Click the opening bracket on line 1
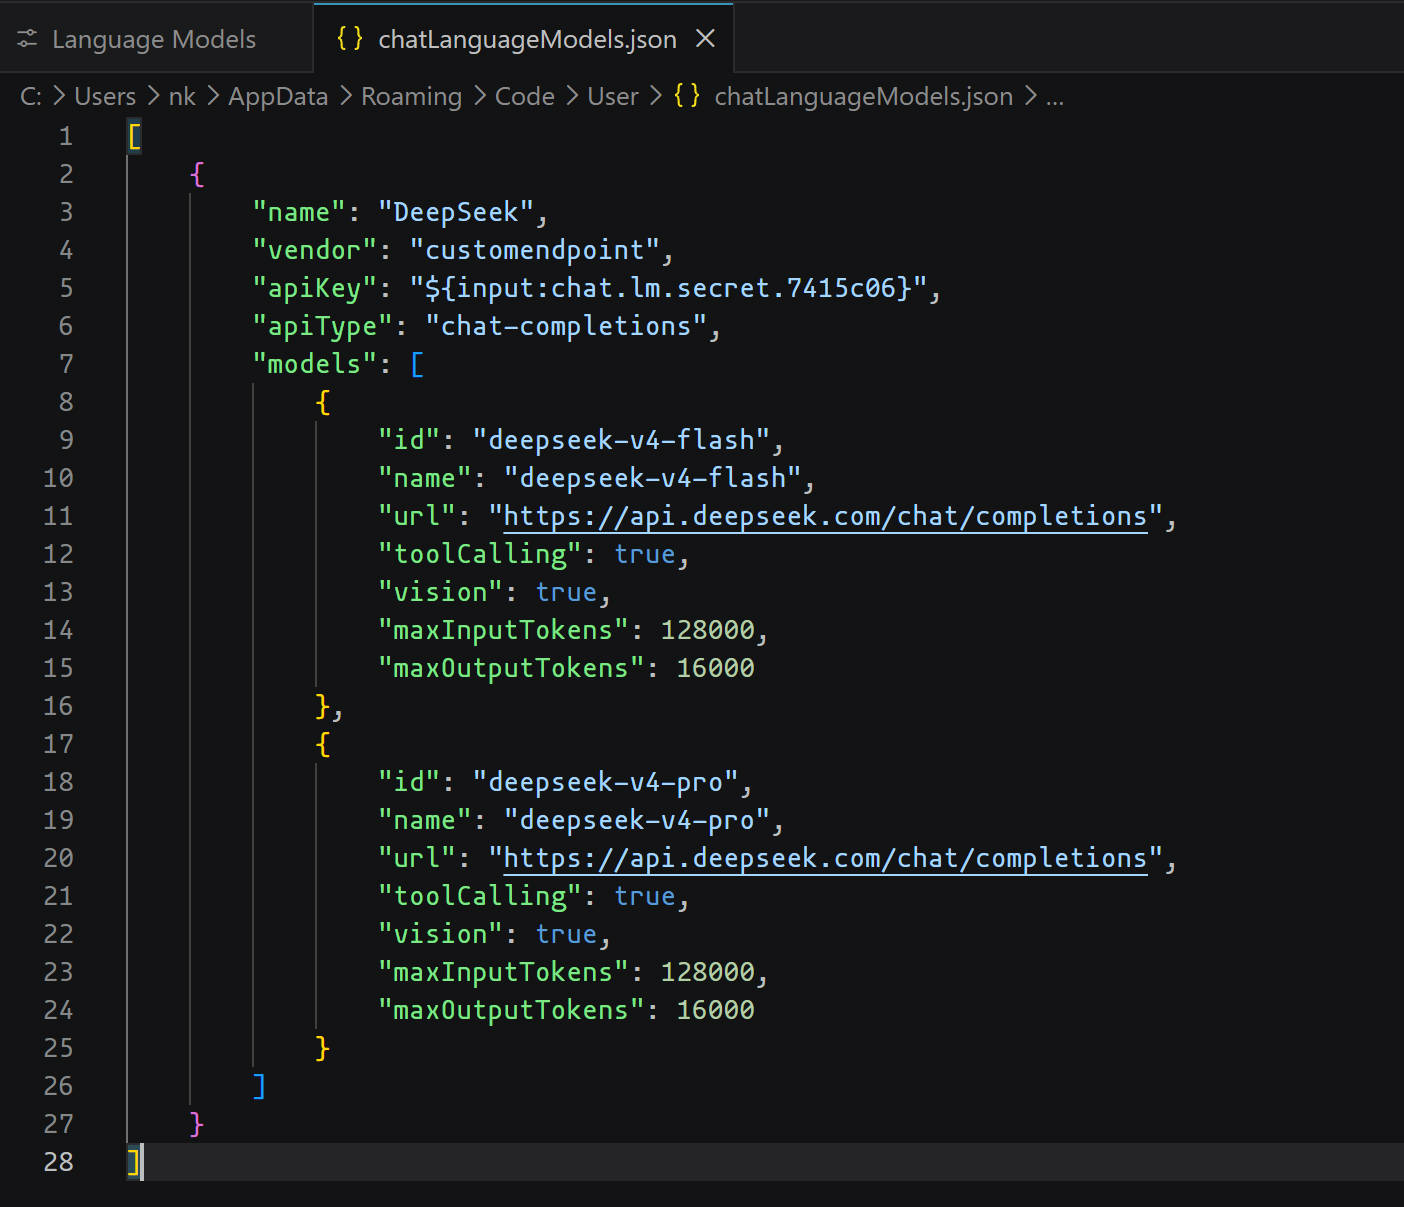 point(135,136)
